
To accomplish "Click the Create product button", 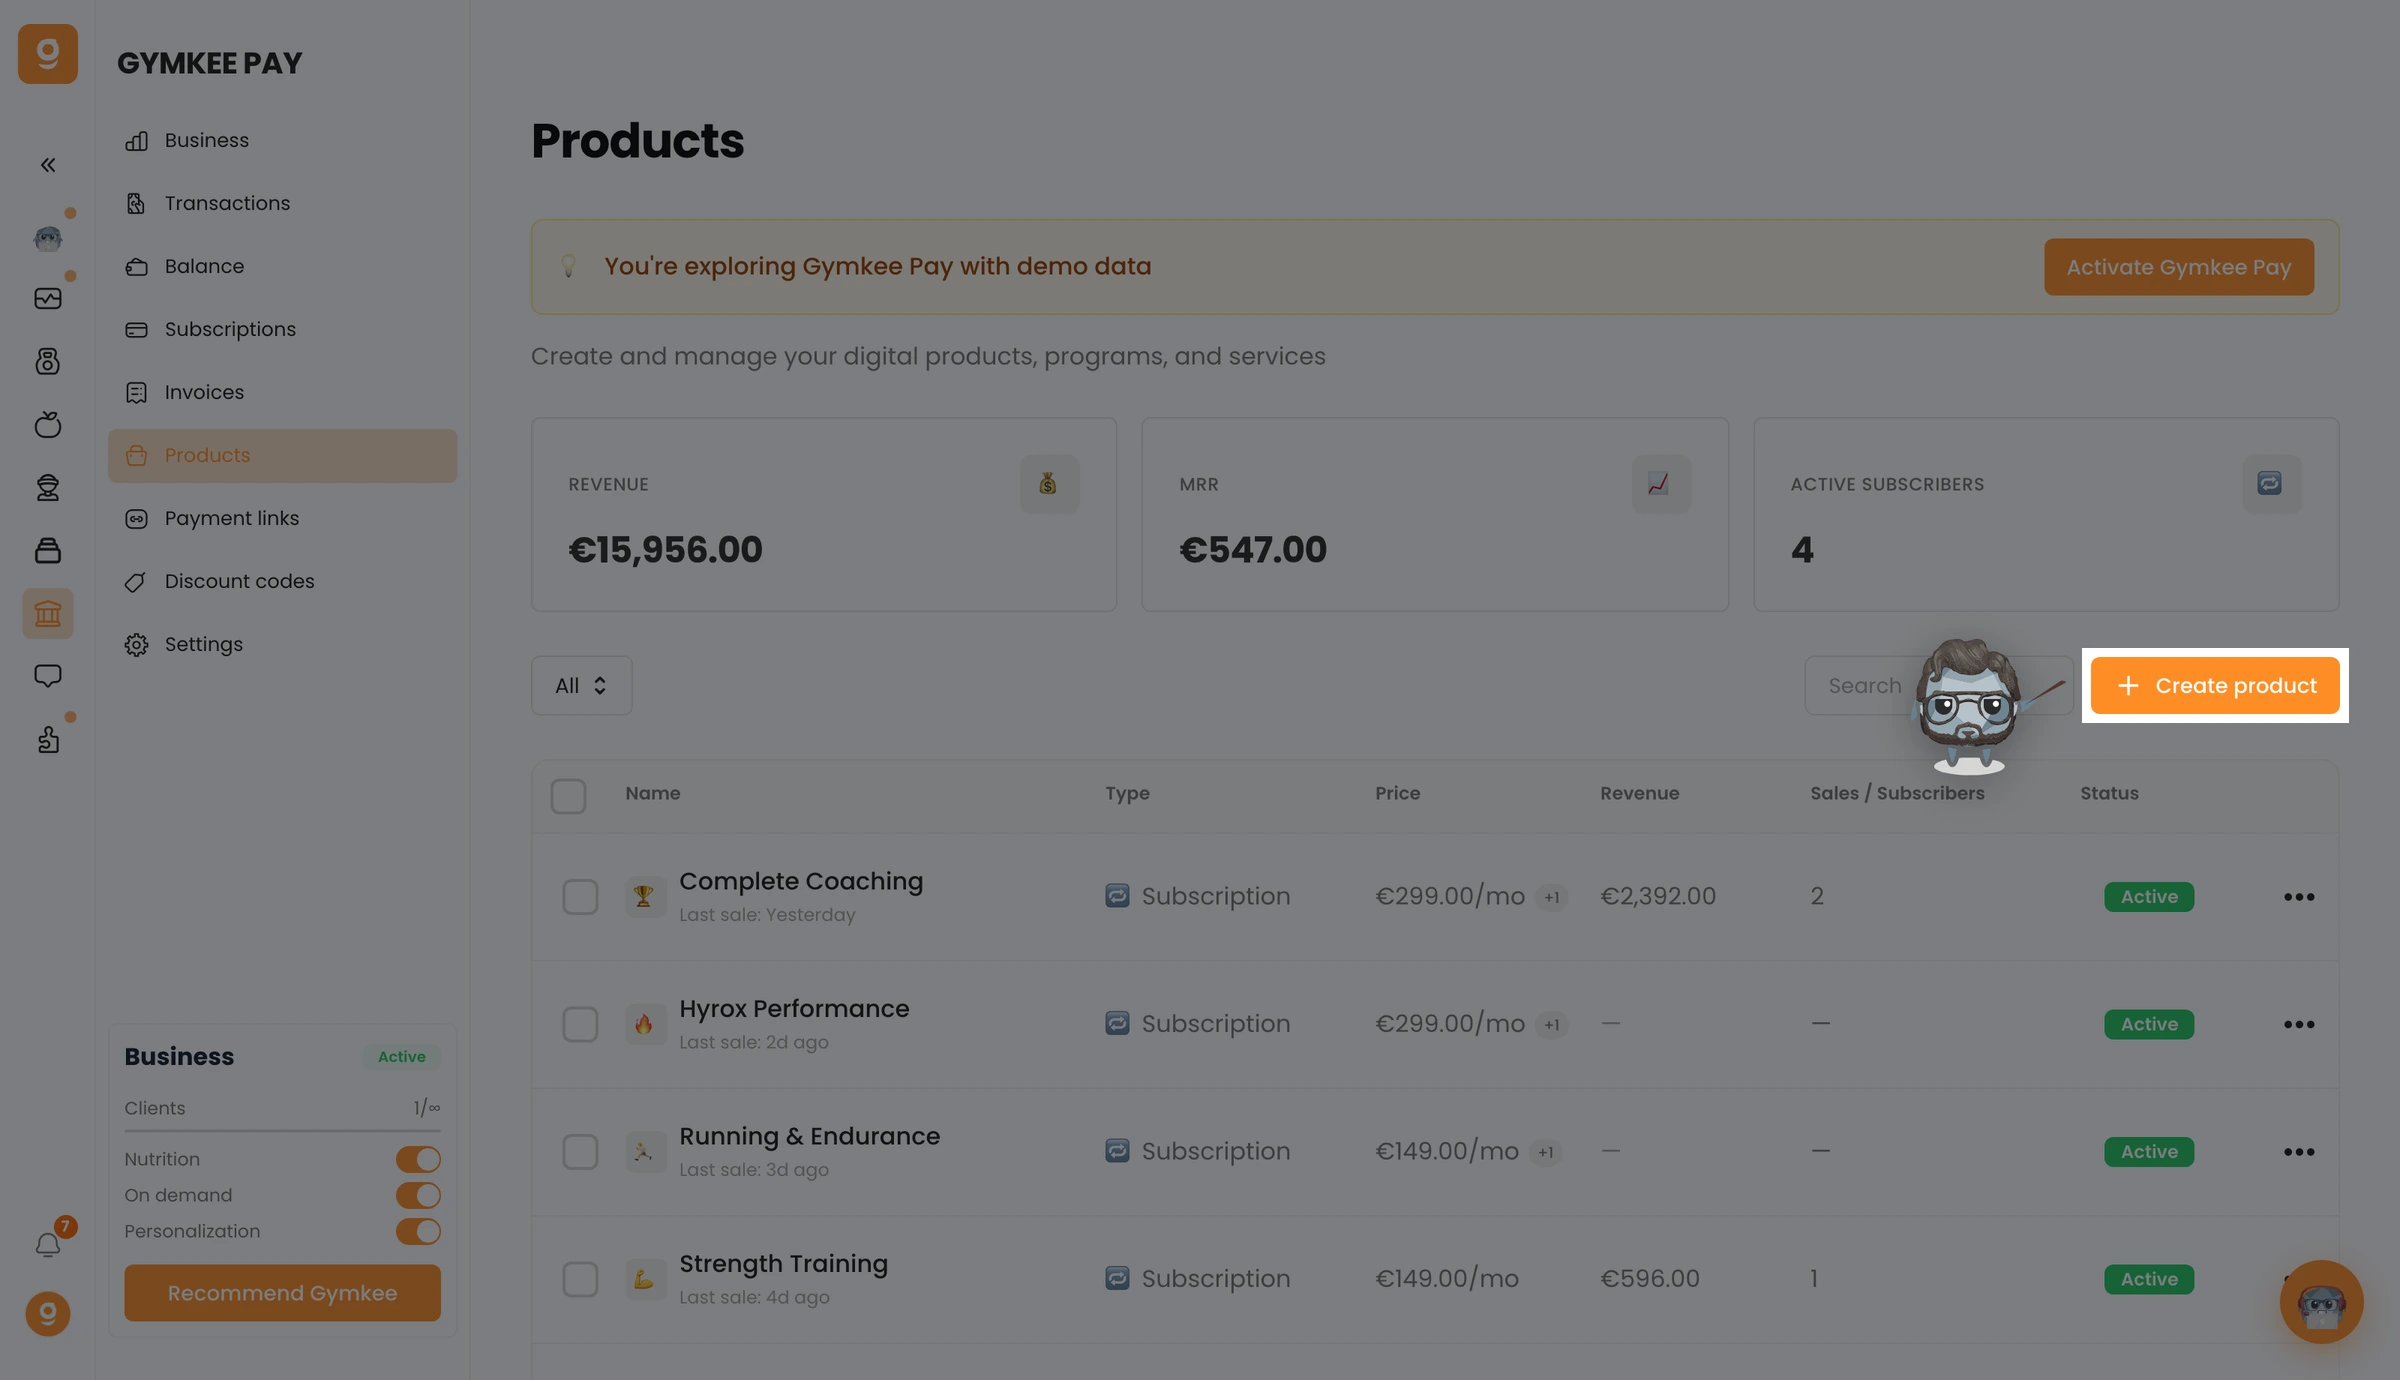I will tap(2215, 685).
